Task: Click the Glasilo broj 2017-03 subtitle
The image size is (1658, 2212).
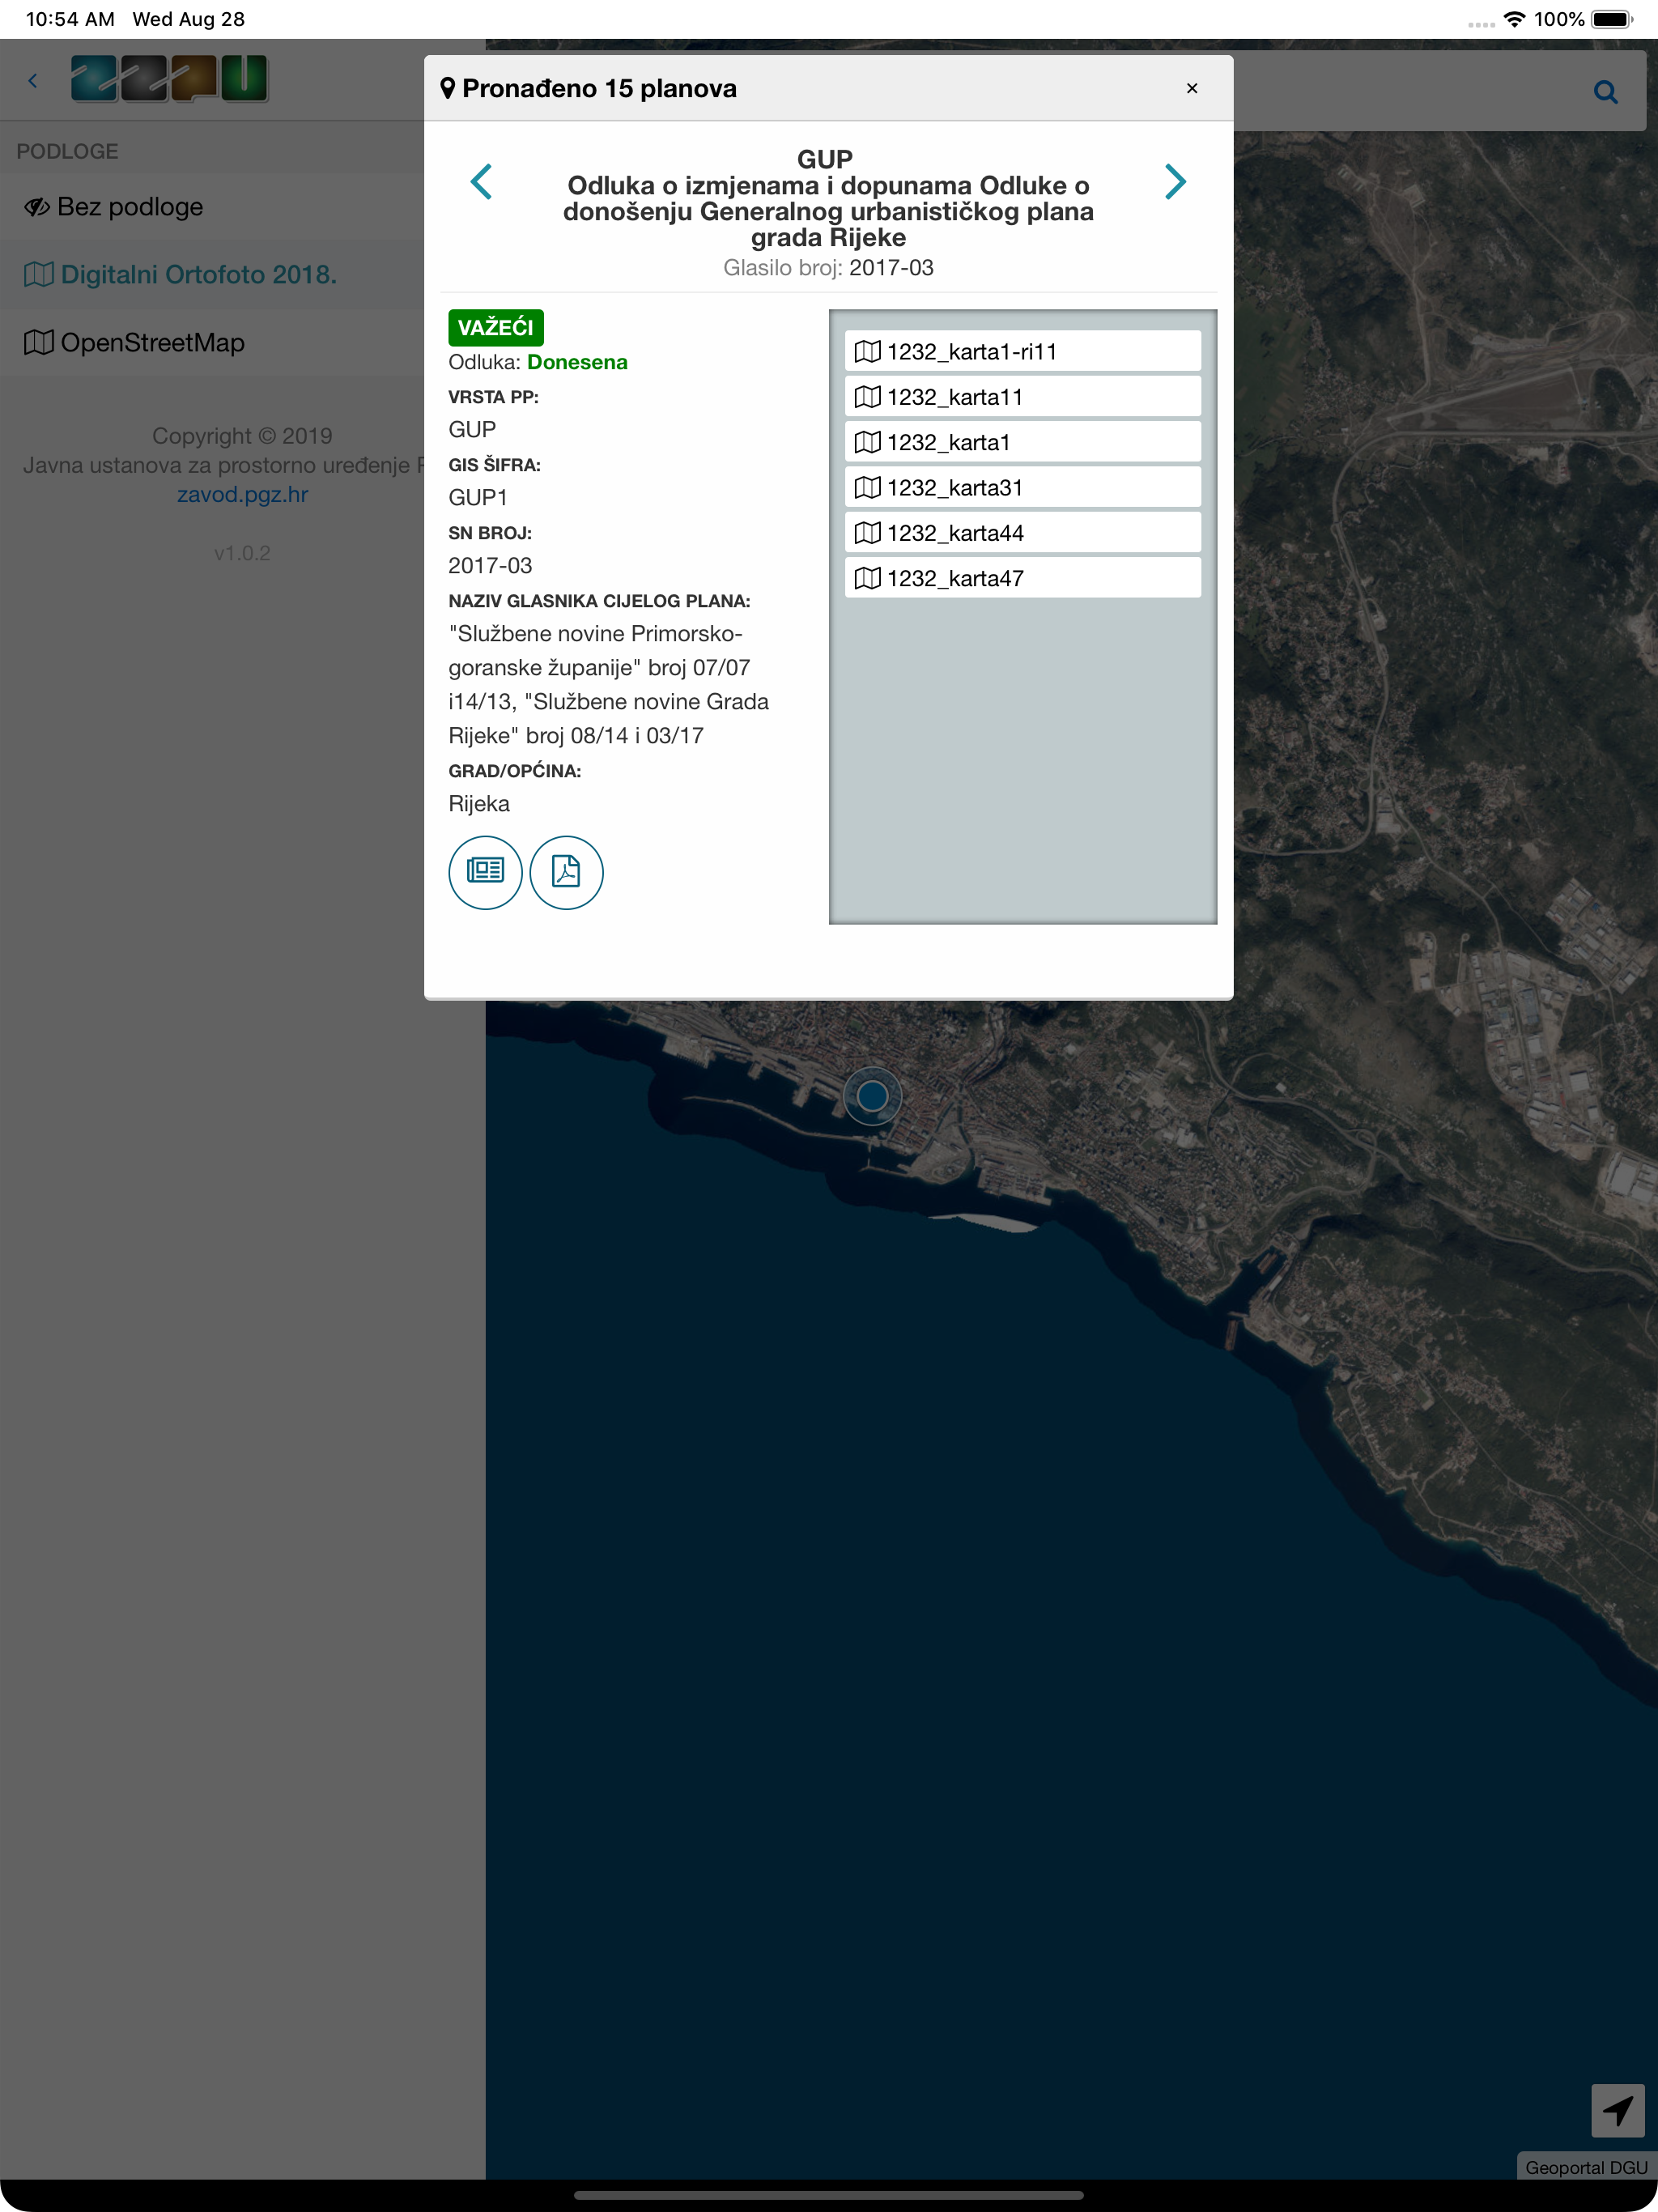Action: [x=828, y=267]
